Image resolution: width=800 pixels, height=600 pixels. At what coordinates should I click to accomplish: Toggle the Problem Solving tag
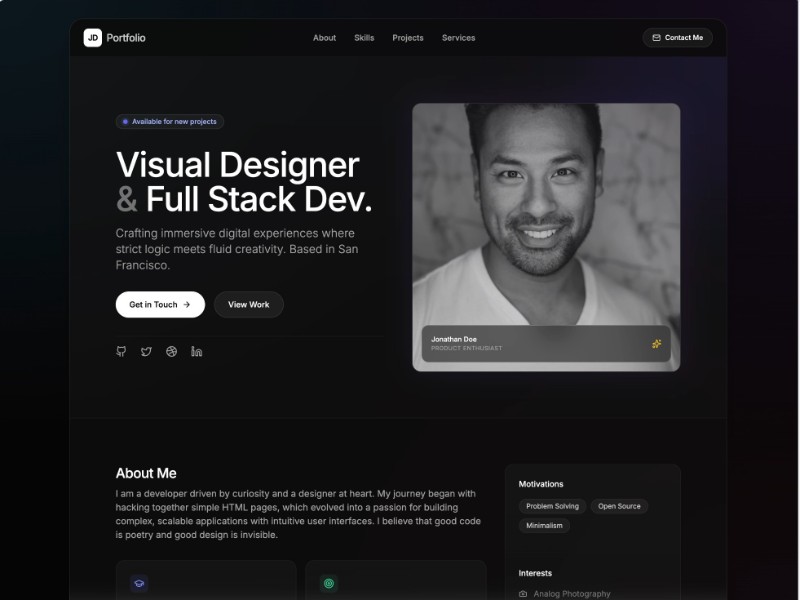pos(552,506)
